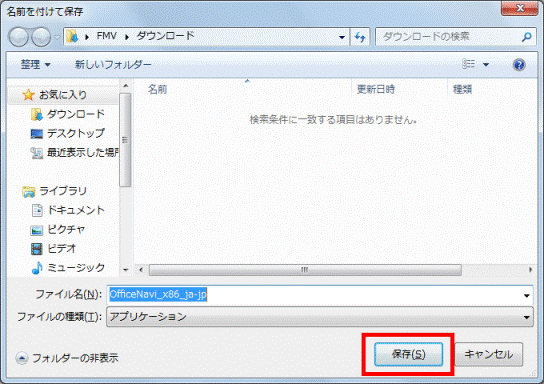Open the ファイル名 dropdown arrow
This screenshot has height=384, width=544.
point(527,296)
